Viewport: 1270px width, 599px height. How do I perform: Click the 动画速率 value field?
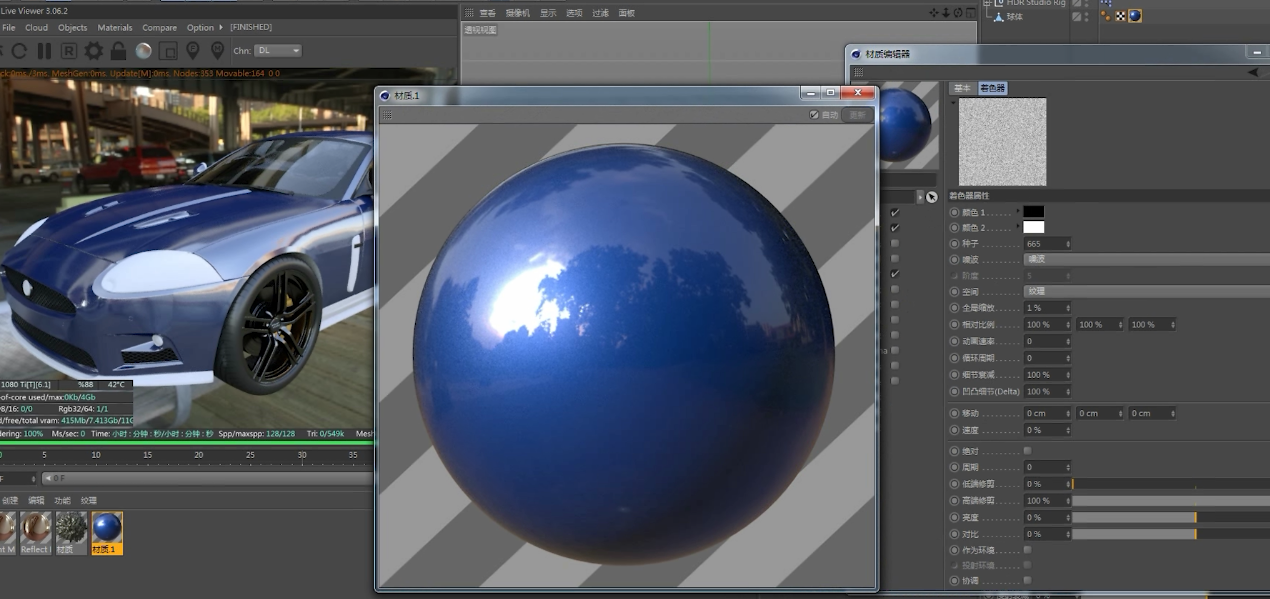pyautogui.click(x=1047, y=341)
